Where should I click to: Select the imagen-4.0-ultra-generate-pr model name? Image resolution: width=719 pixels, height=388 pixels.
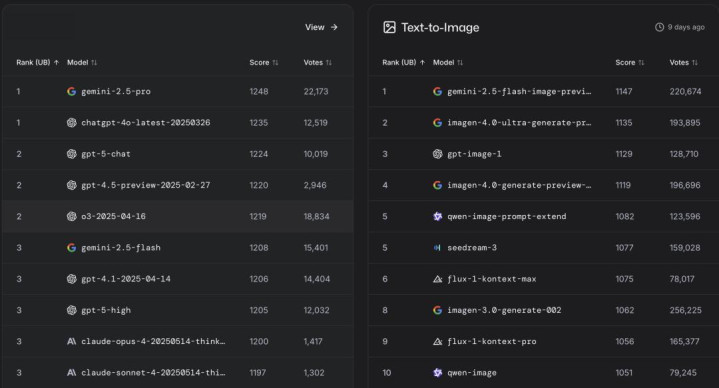click(x=519, y=122)
